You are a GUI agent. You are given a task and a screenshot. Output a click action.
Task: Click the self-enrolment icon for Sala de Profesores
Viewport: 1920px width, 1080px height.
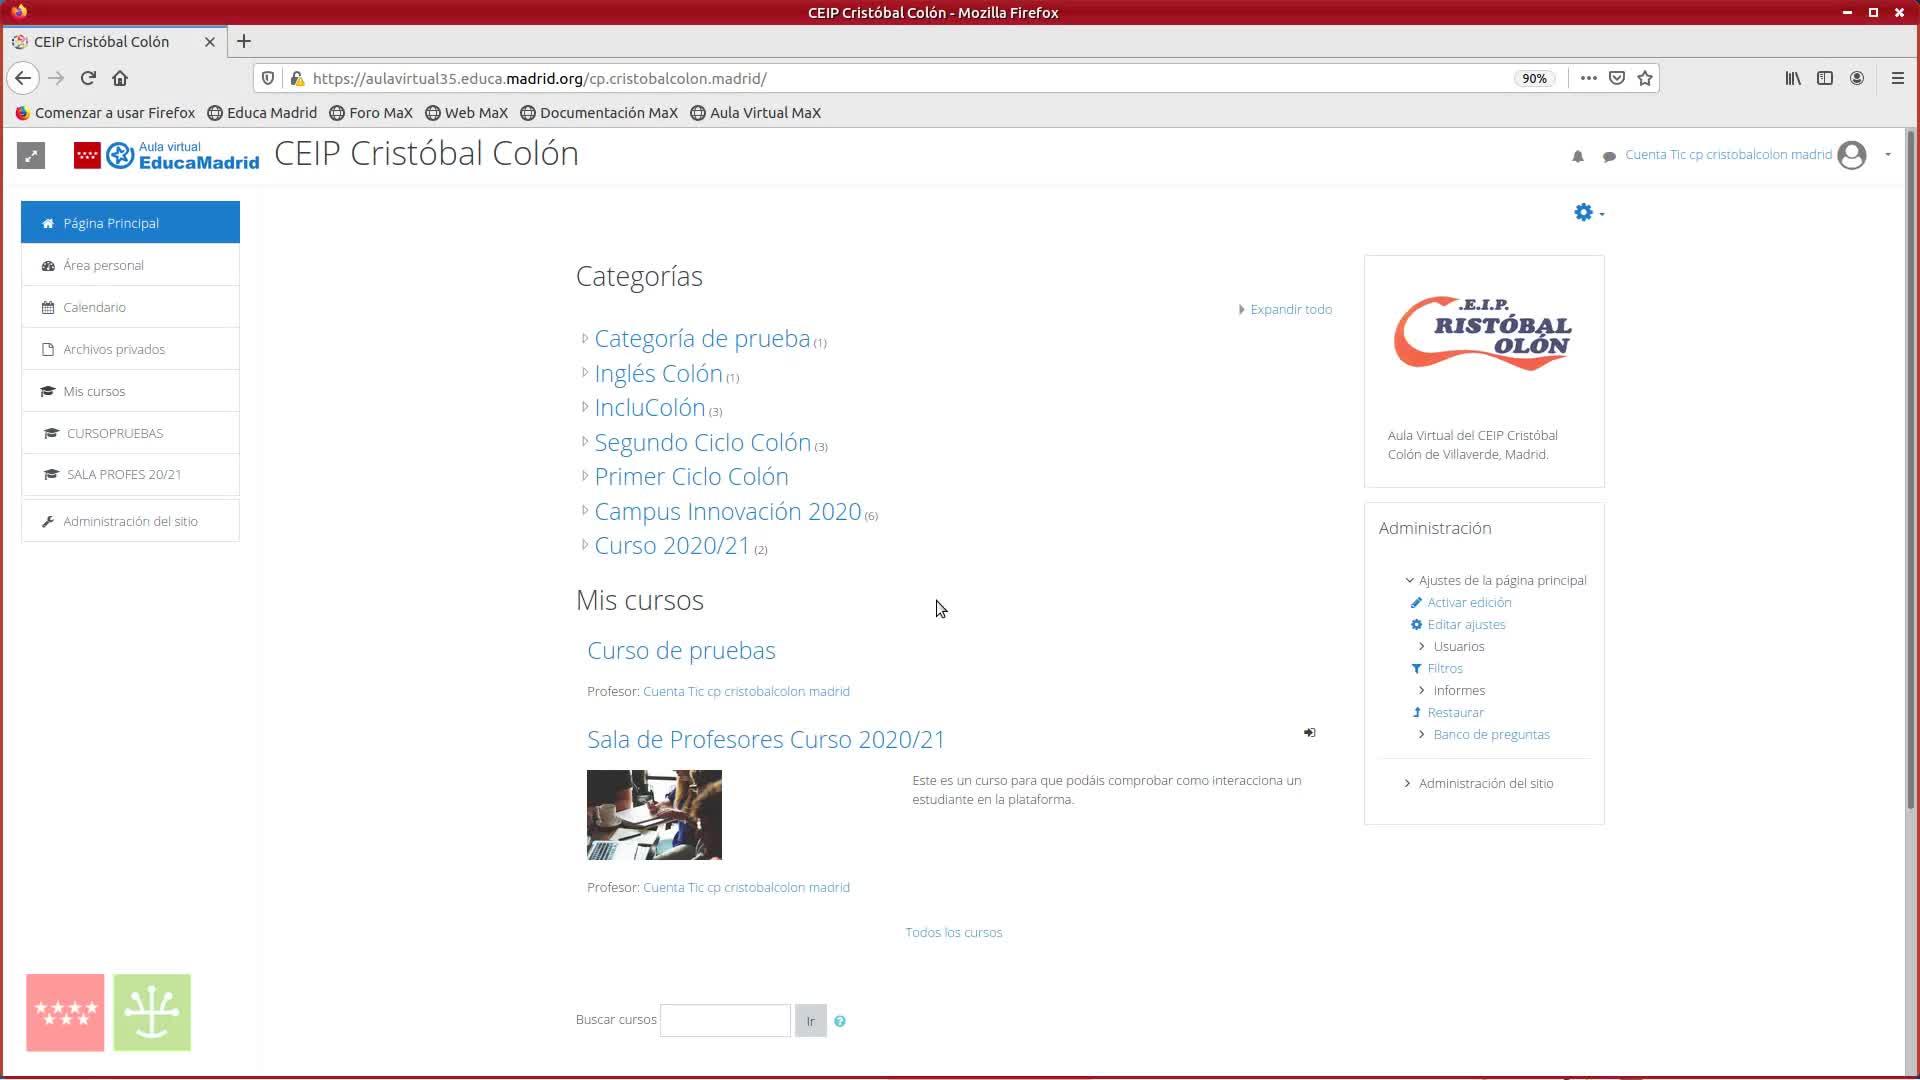coord(1309,733)
